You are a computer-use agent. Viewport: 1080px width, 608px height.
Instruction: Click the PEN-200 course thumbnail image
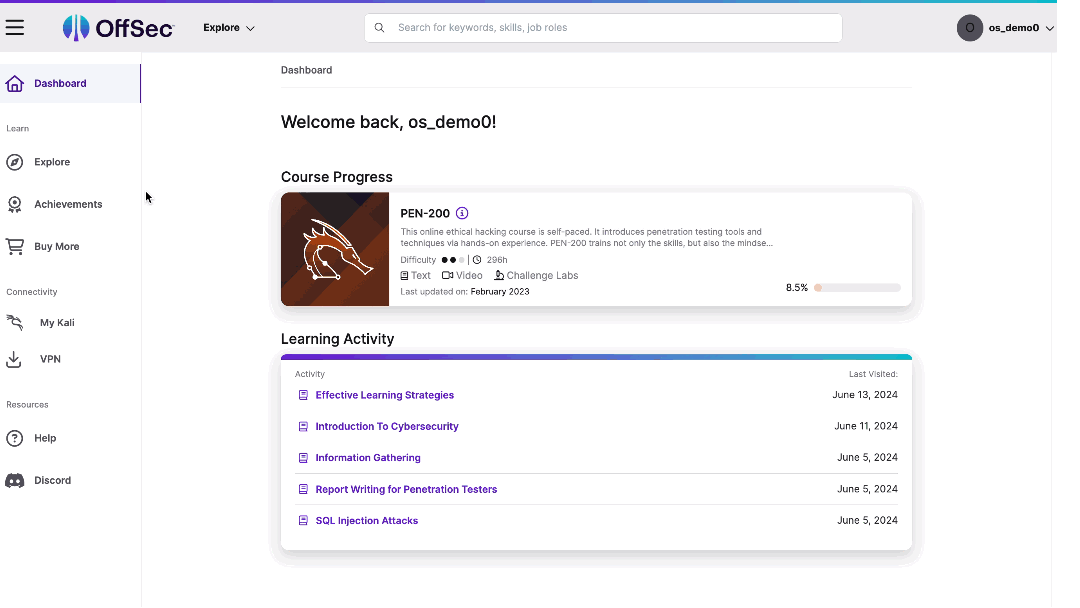click(x=335, y=249)
